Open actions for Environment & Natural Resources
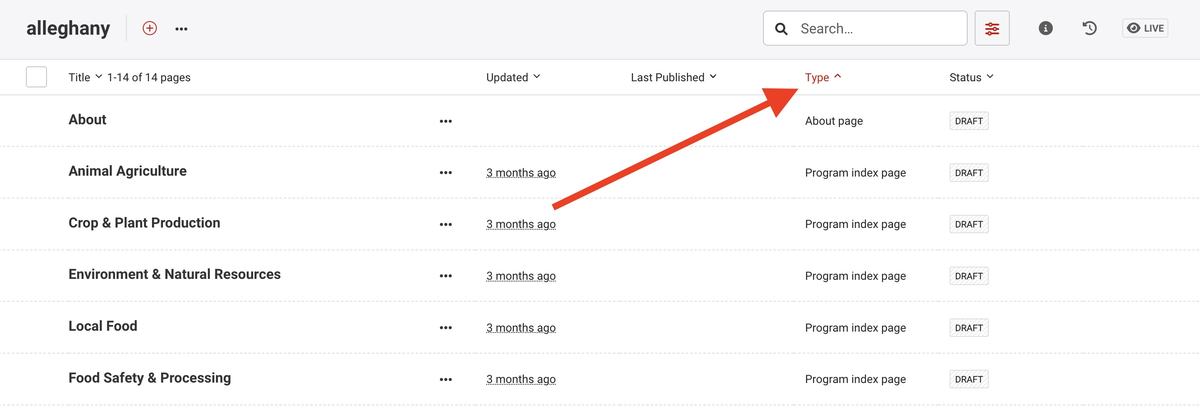 tap(446, 276)
